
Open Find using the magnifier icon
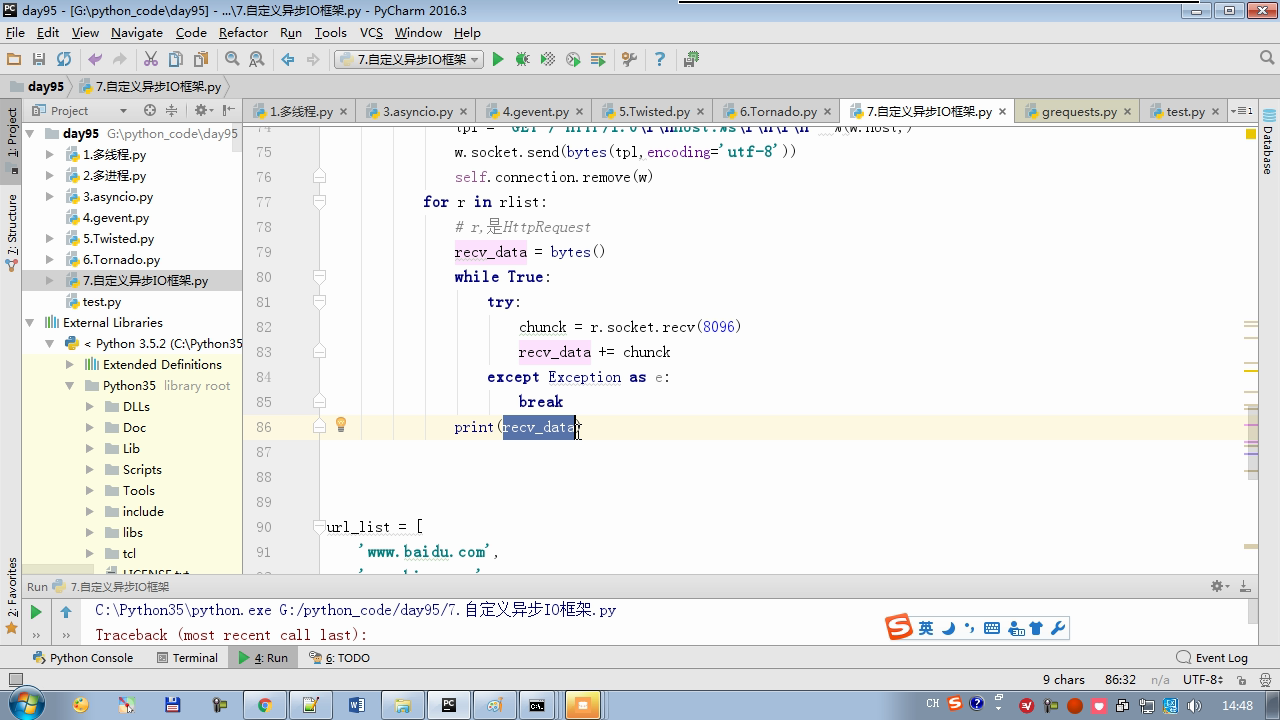(x=232, y=60)
